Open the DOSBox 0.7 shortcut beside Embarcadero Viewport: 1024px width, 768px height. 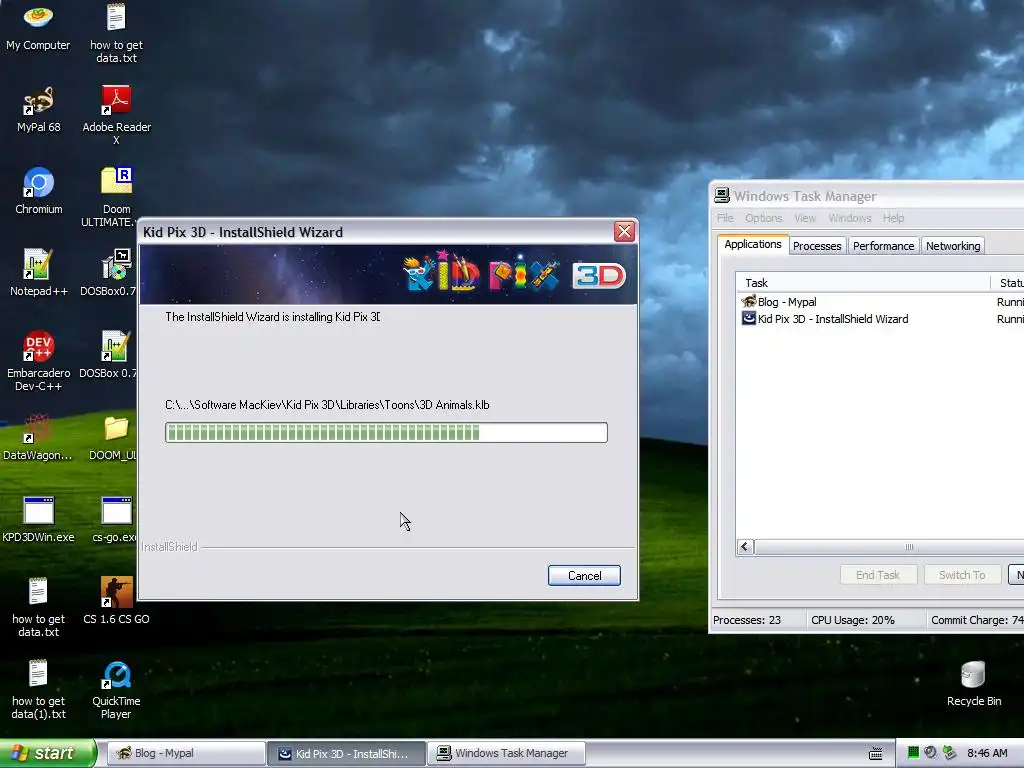point(109,355)
